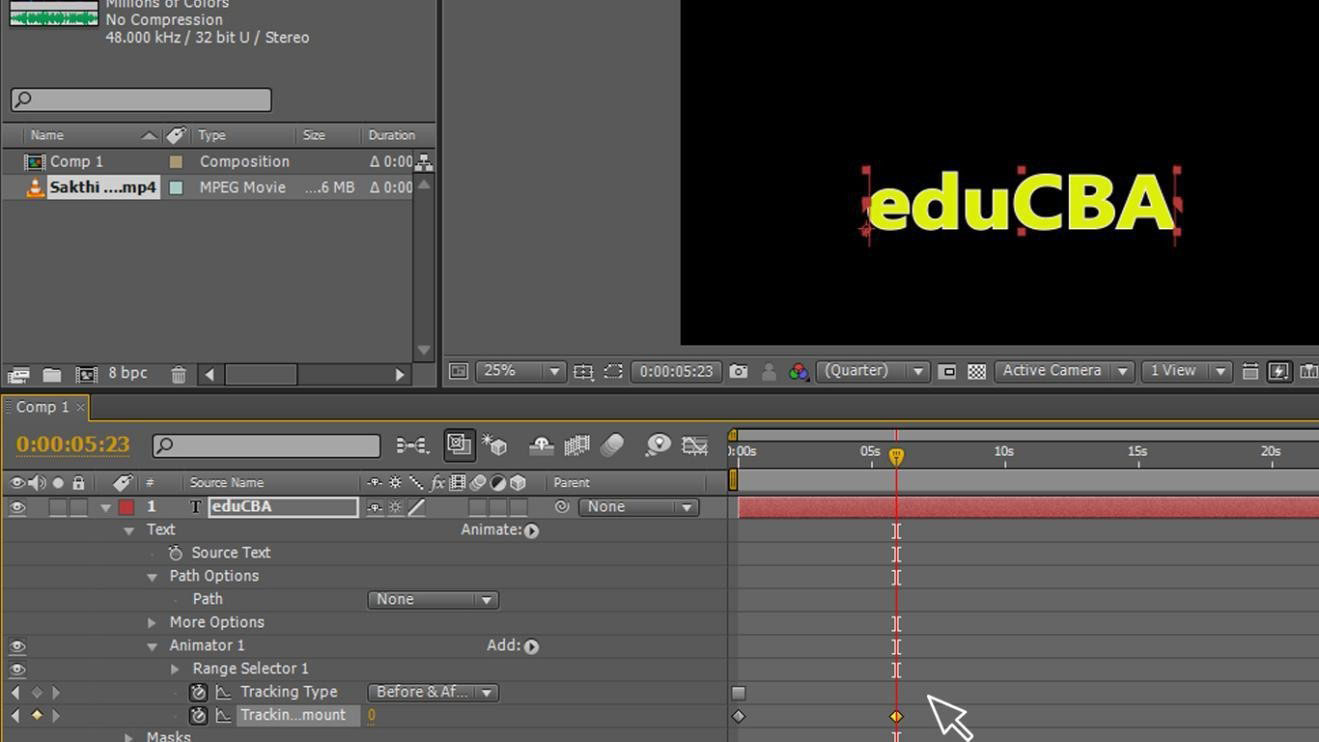Open project flowchart view icon
The height and width of the screenshot is (742, 1319).
[424, 162]
